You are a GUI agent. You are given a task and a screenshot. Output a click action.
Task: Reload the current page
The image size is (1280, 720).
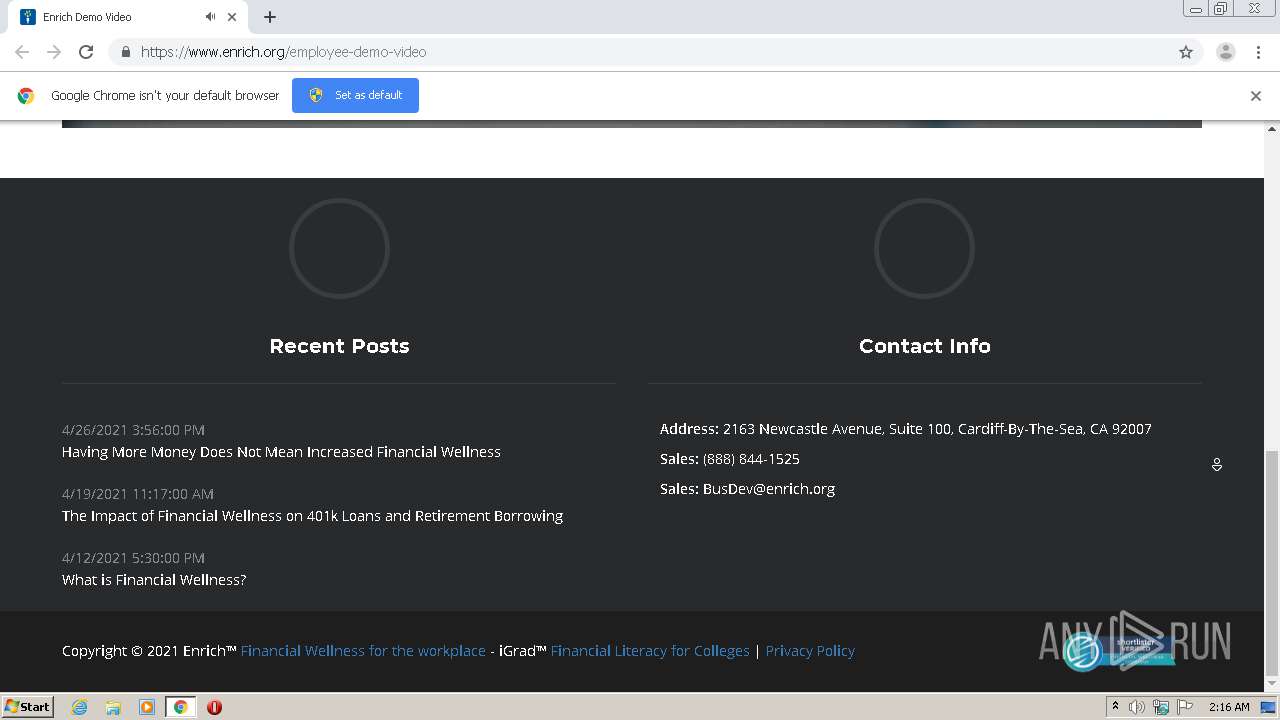[86, 52]
